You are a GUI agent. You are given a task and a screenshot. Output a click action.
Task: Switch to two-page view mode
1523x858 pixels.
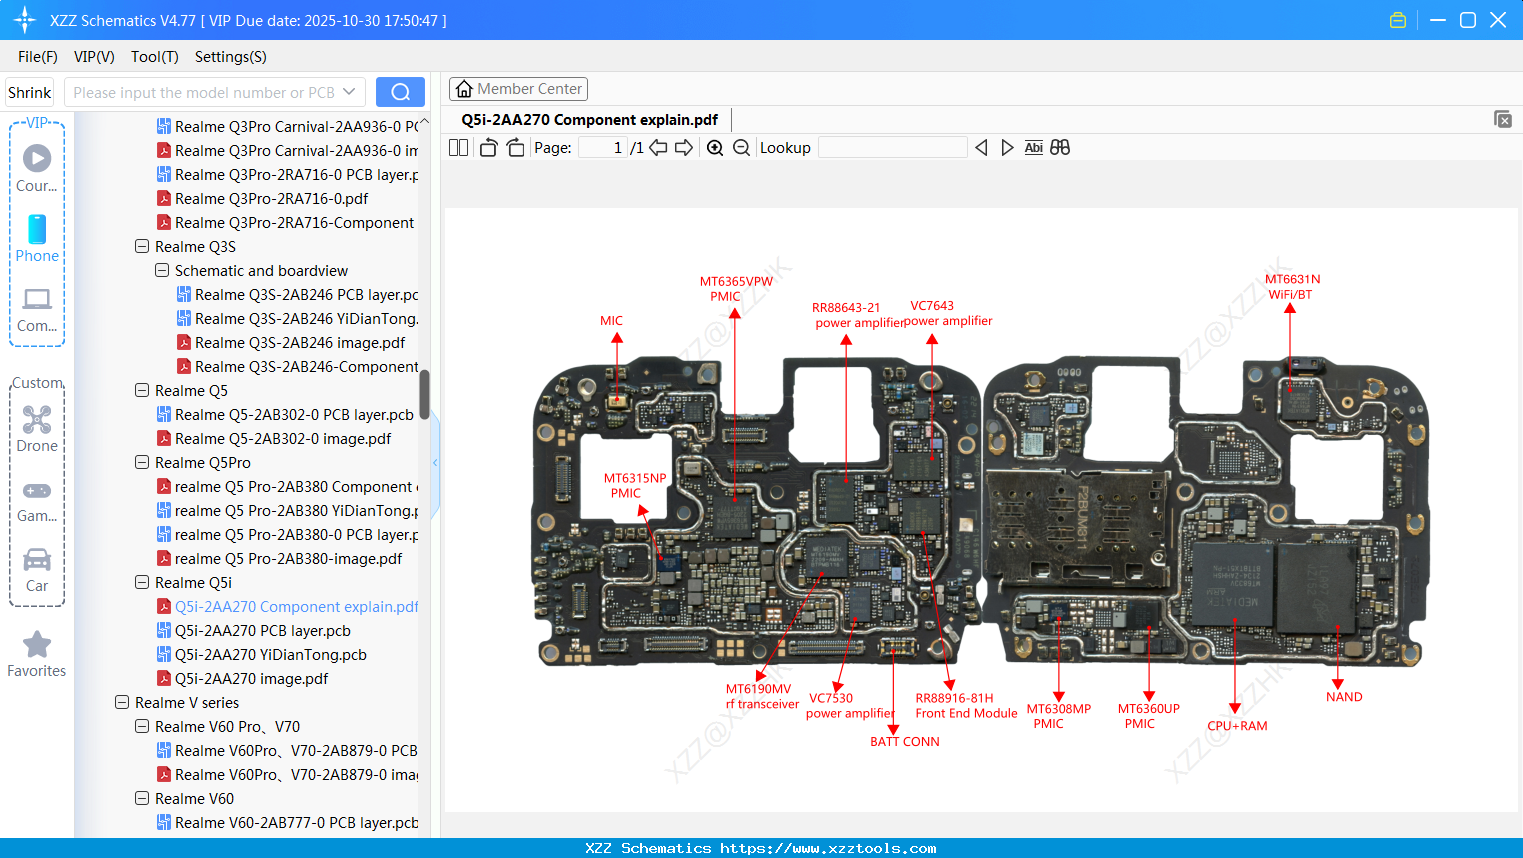coord(458,147)
